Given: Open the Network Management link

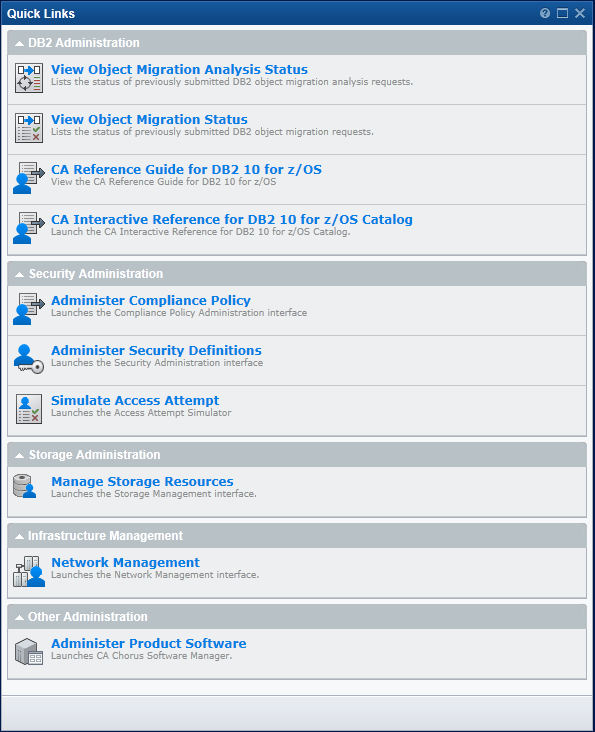Looking at the screenshot, I should (x=126, y=562).
